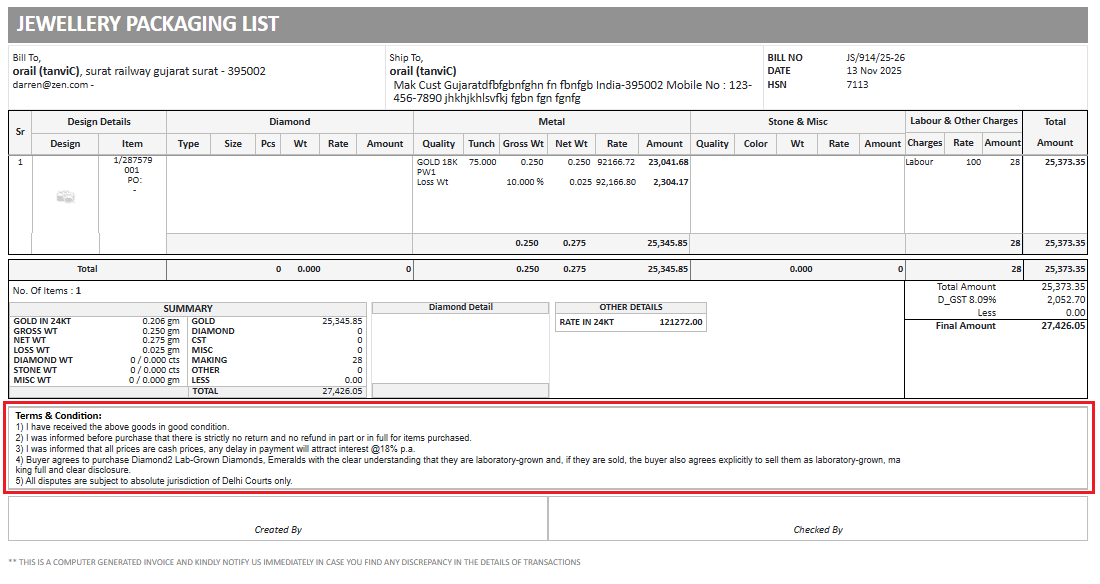This screenshot has width=1100, height=584.
Task: Click the Diamond column group header
Action: click(289, 122)
